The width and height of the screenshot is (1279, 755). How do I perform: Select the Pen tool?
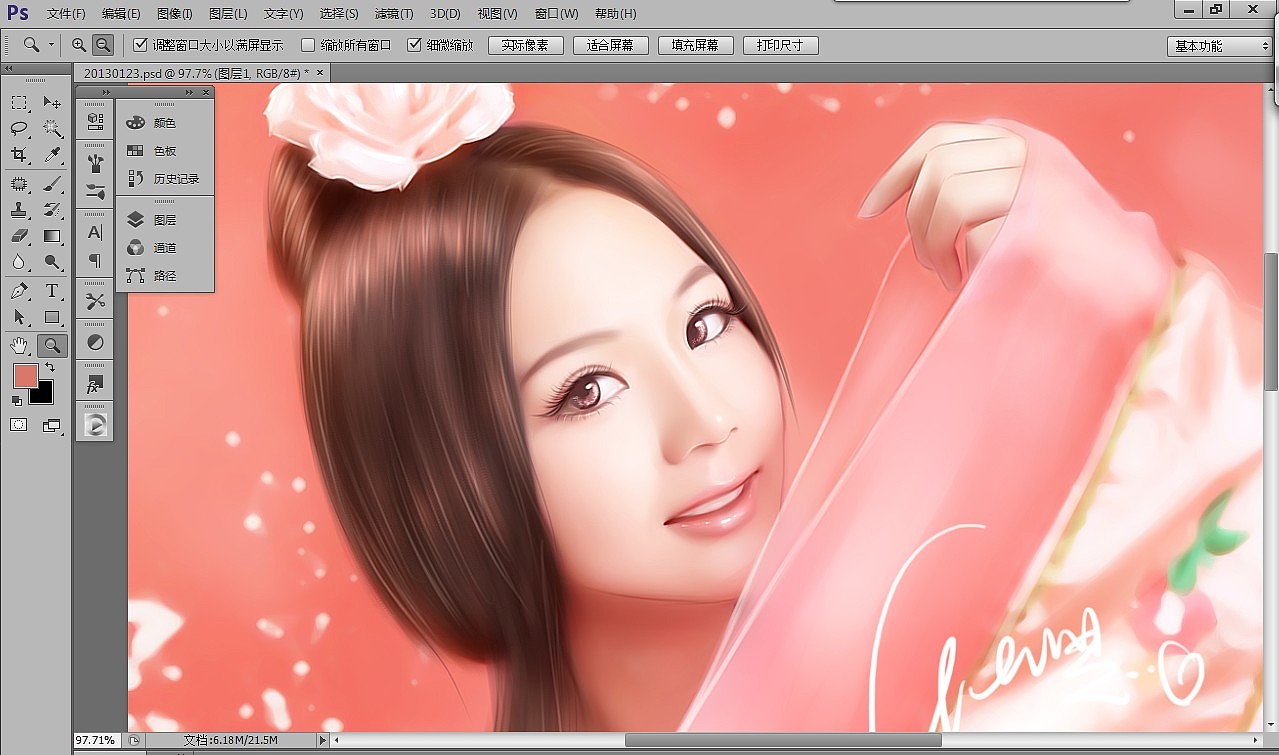click(x=19, y=291)
